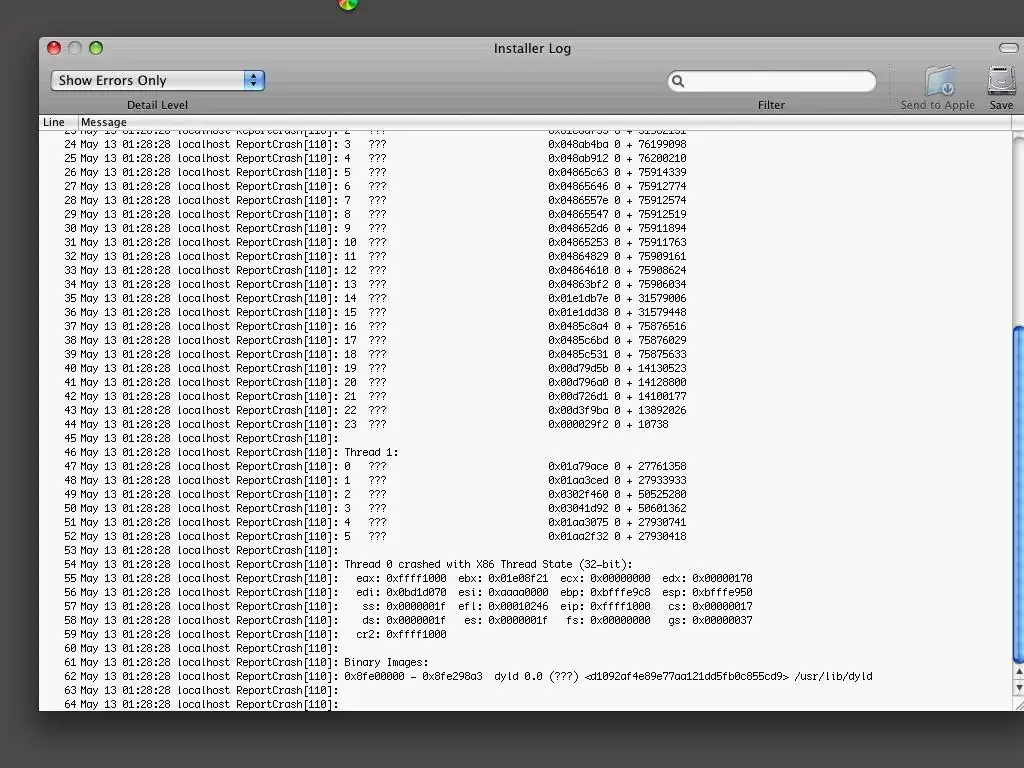Toggle the toolbar pill button at top right
The height and width of the screenshot is (768, 1024).
click(x=1008, y=48)
